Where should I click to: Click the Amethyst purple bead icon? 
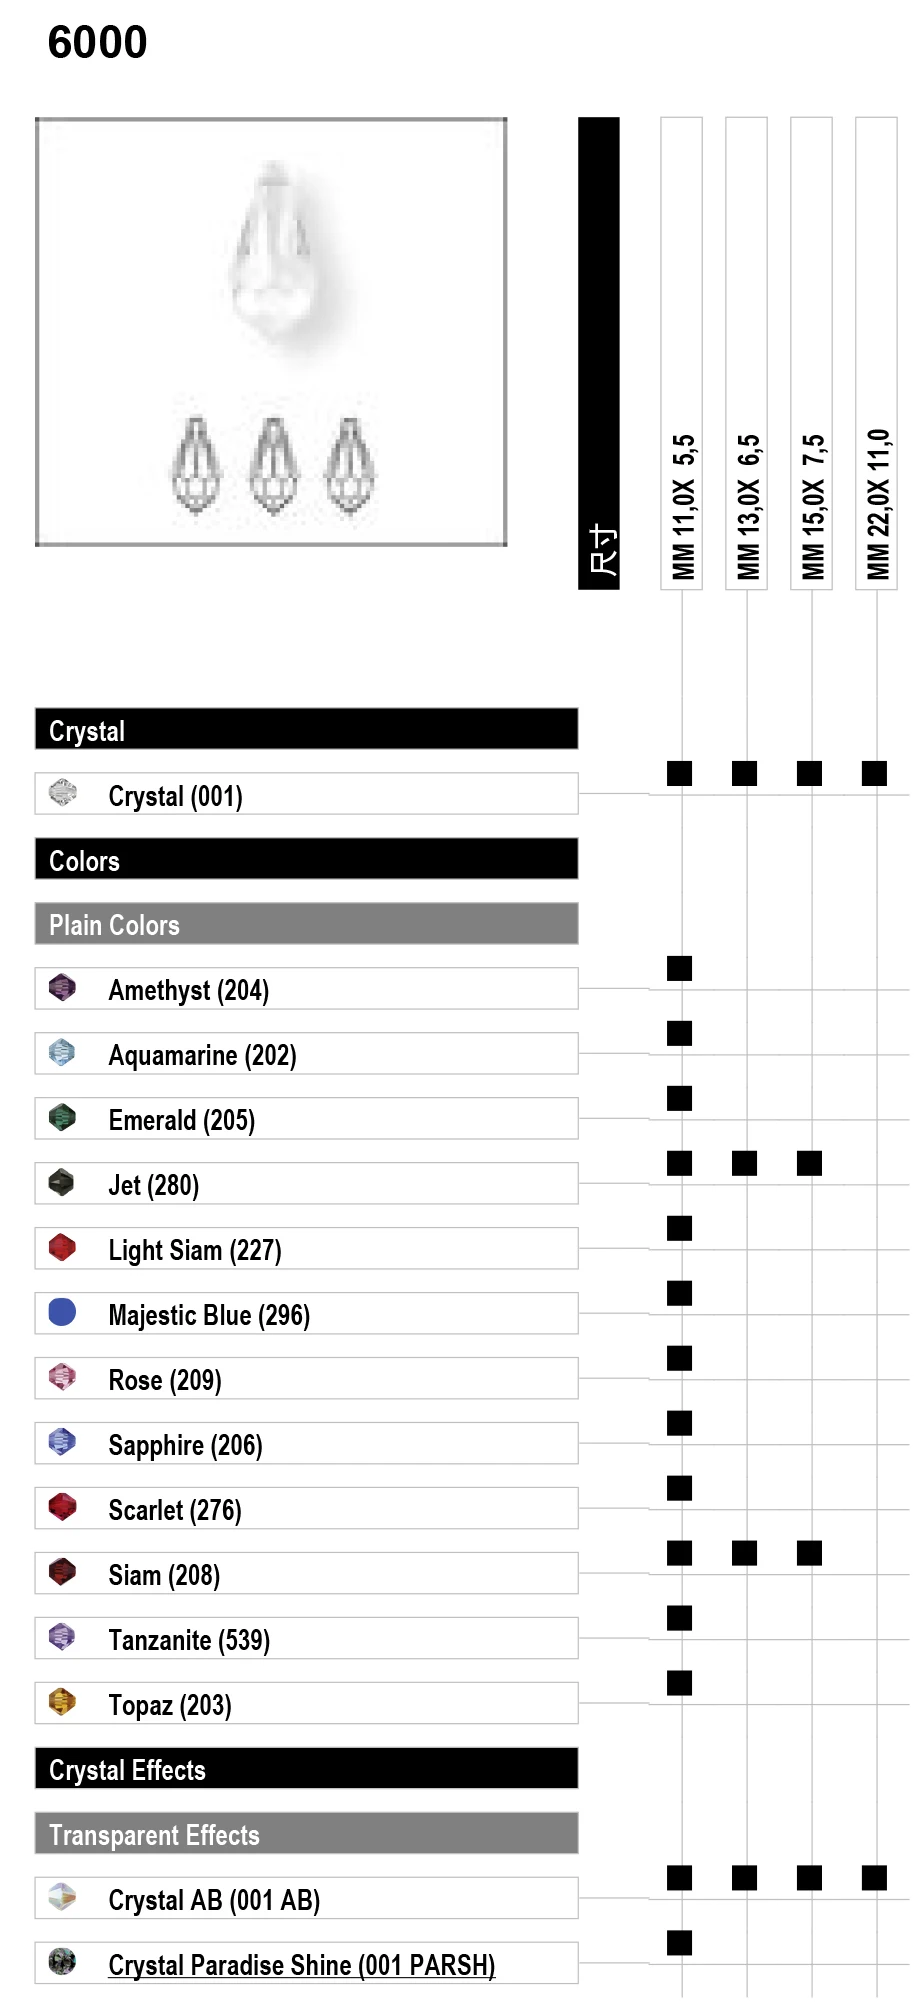[x=62, y=988]
